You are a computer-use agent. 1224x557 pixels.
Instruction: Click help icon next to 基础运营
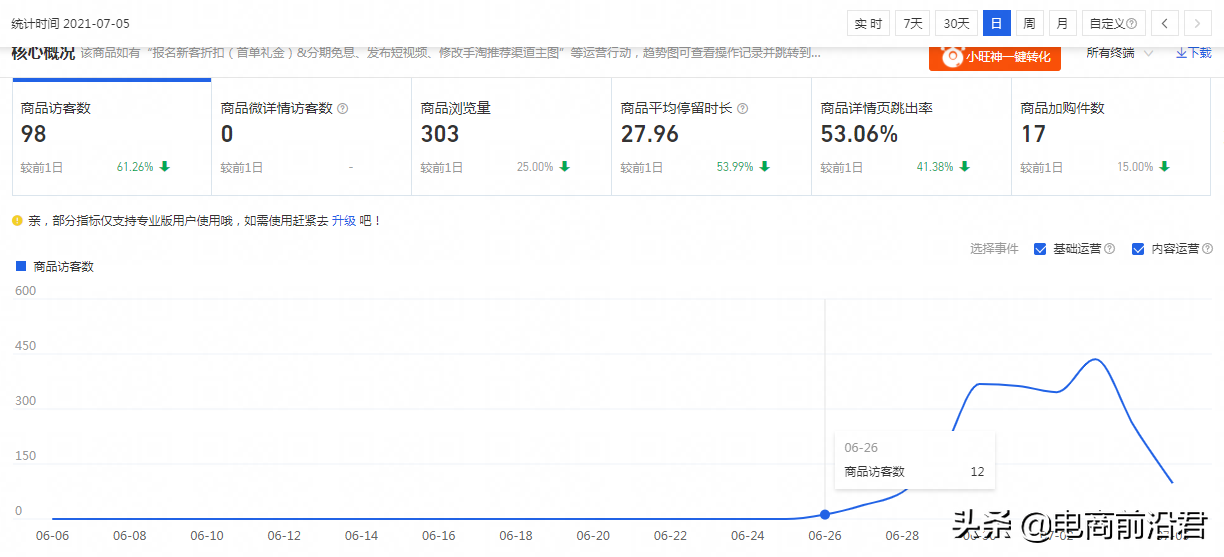click(1109, 249)
